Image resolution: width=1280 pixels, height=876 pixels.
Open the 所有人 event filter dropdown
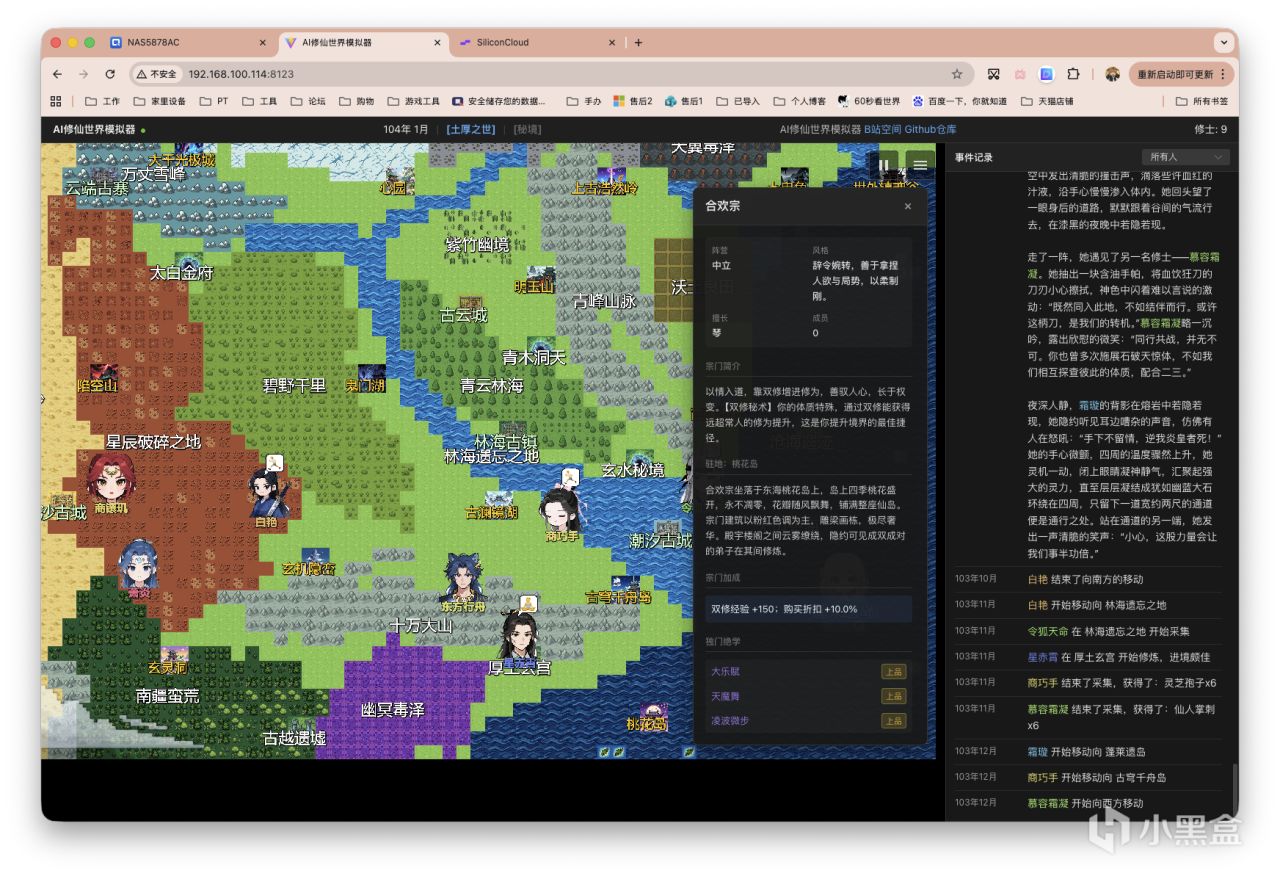[x=1186, y=157]
